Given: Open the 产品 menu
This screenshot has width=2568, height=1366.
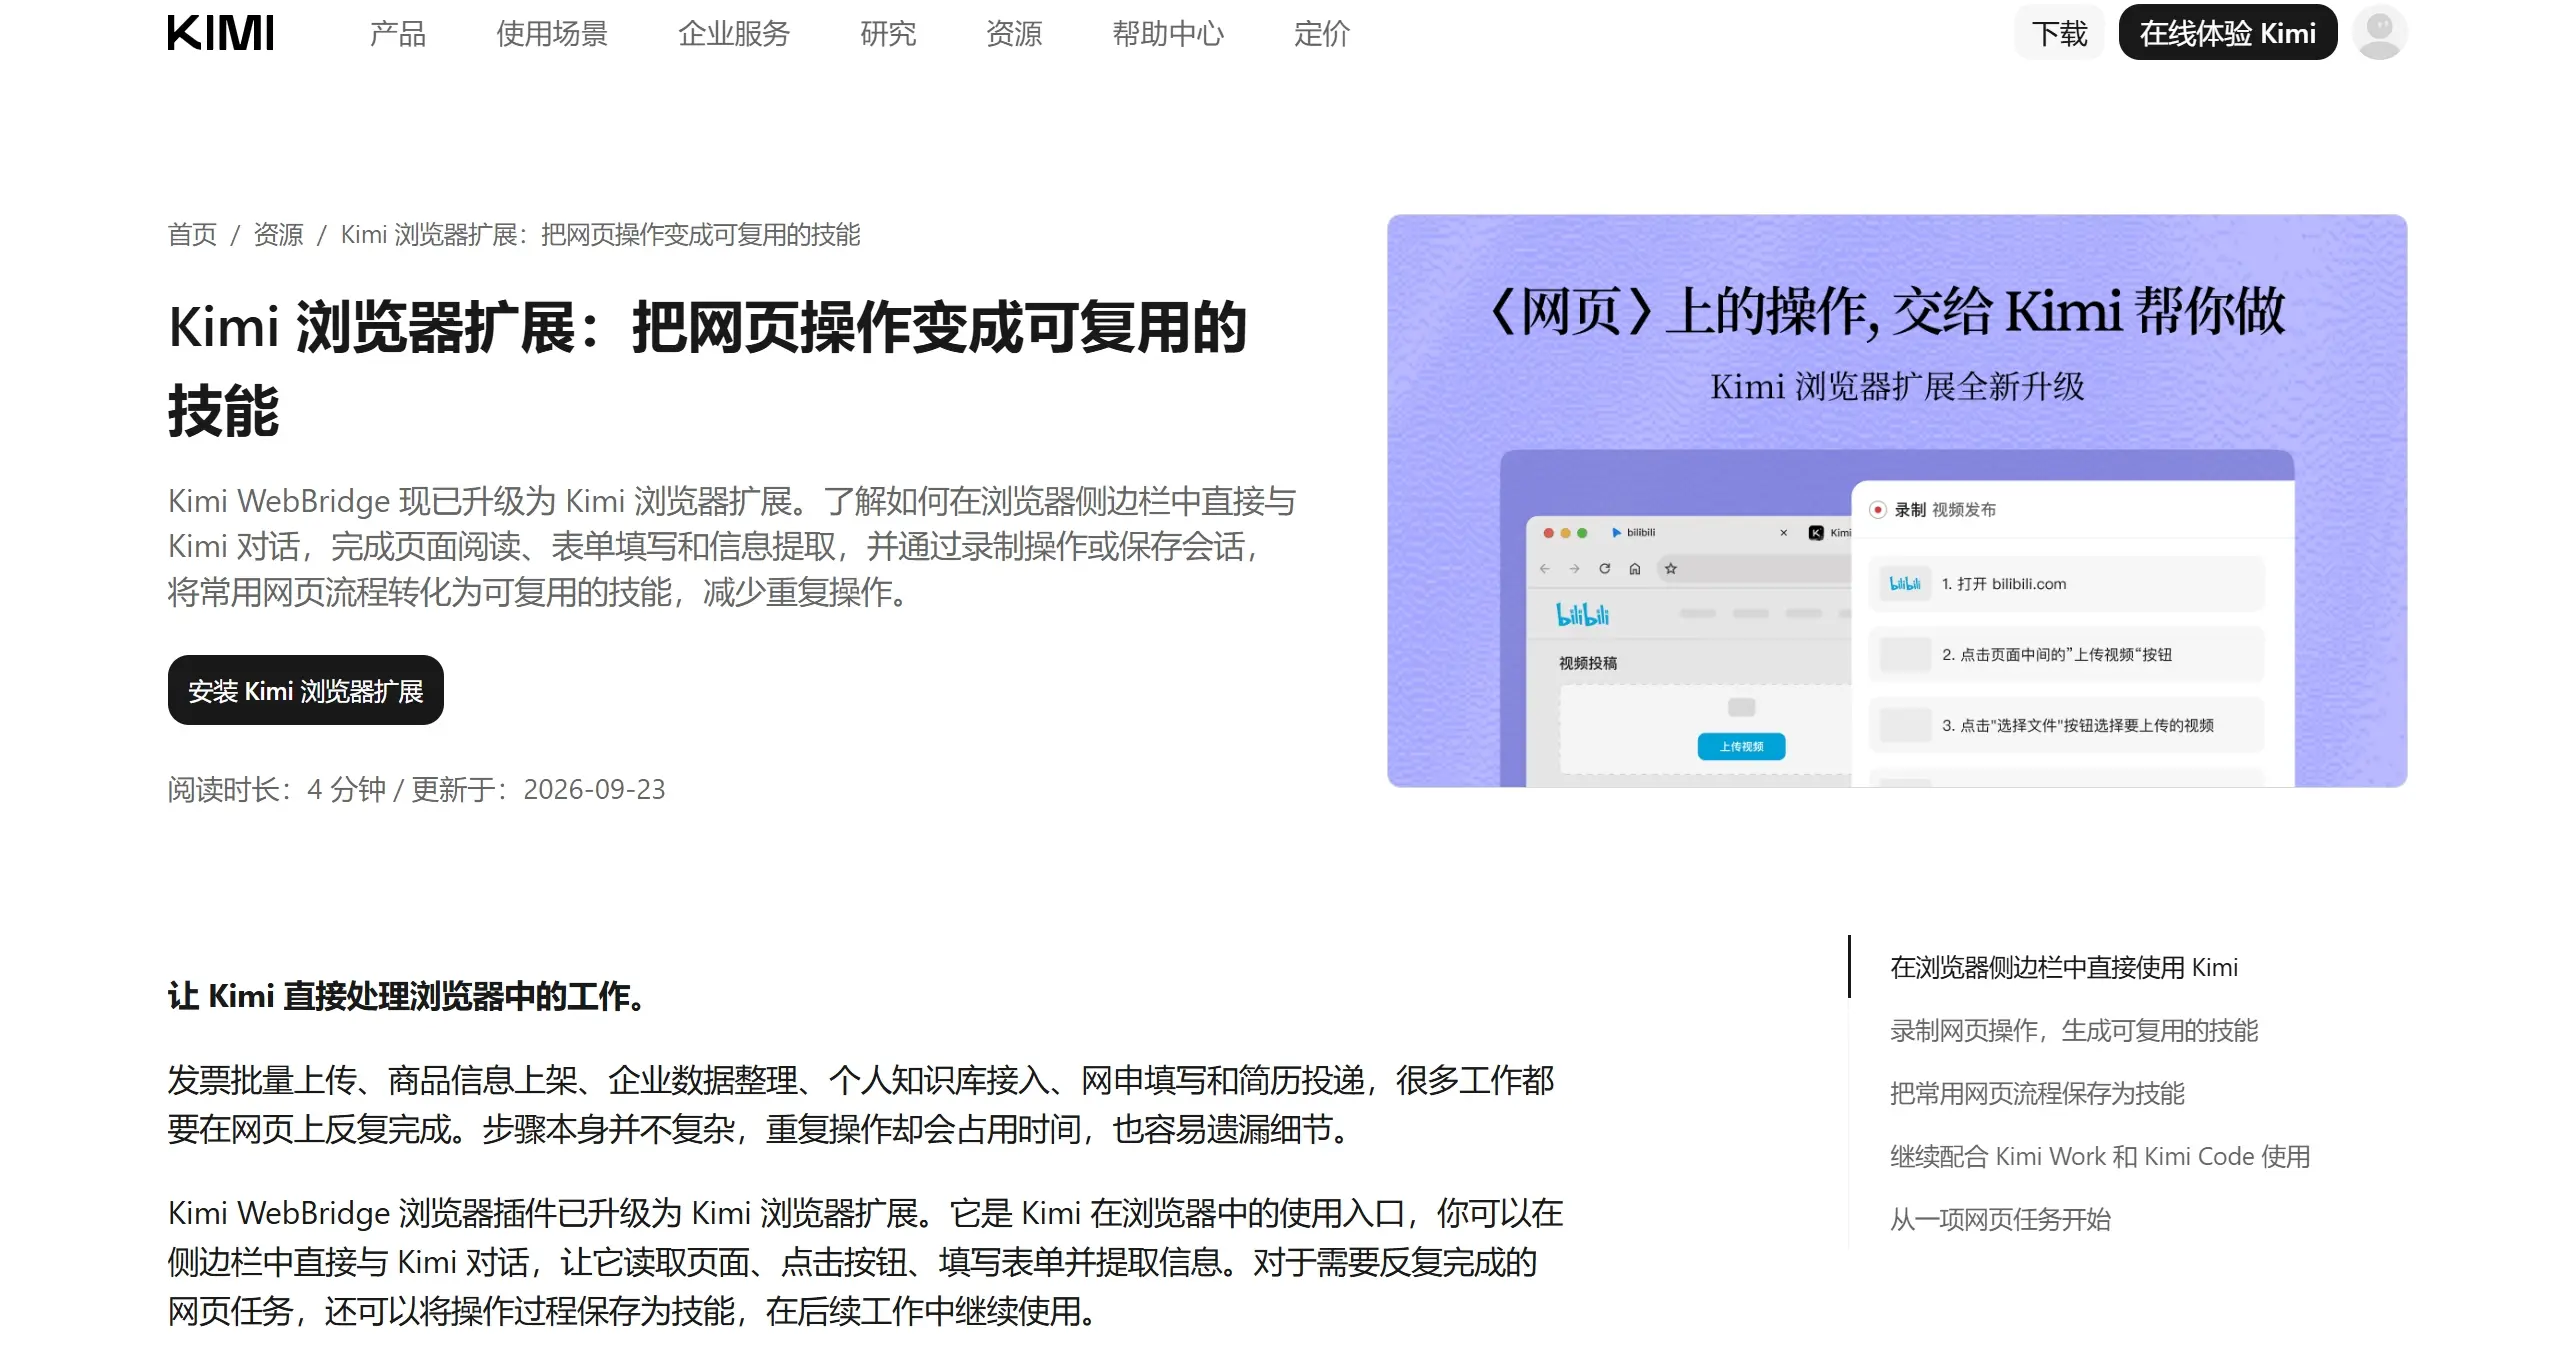Looking at the screenshot, I should coord(398,34).
